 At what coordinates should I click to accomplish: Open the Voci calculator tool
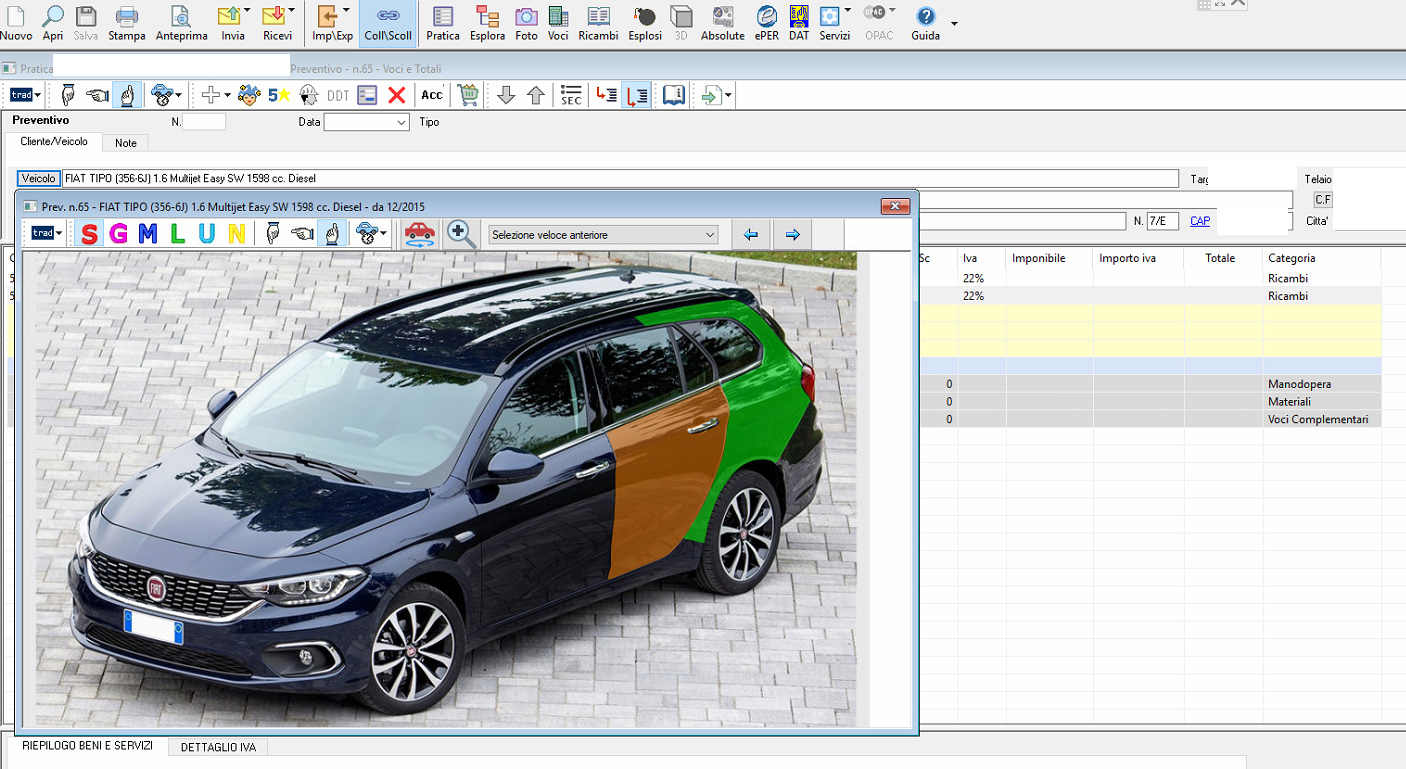[x=558, y=23]
